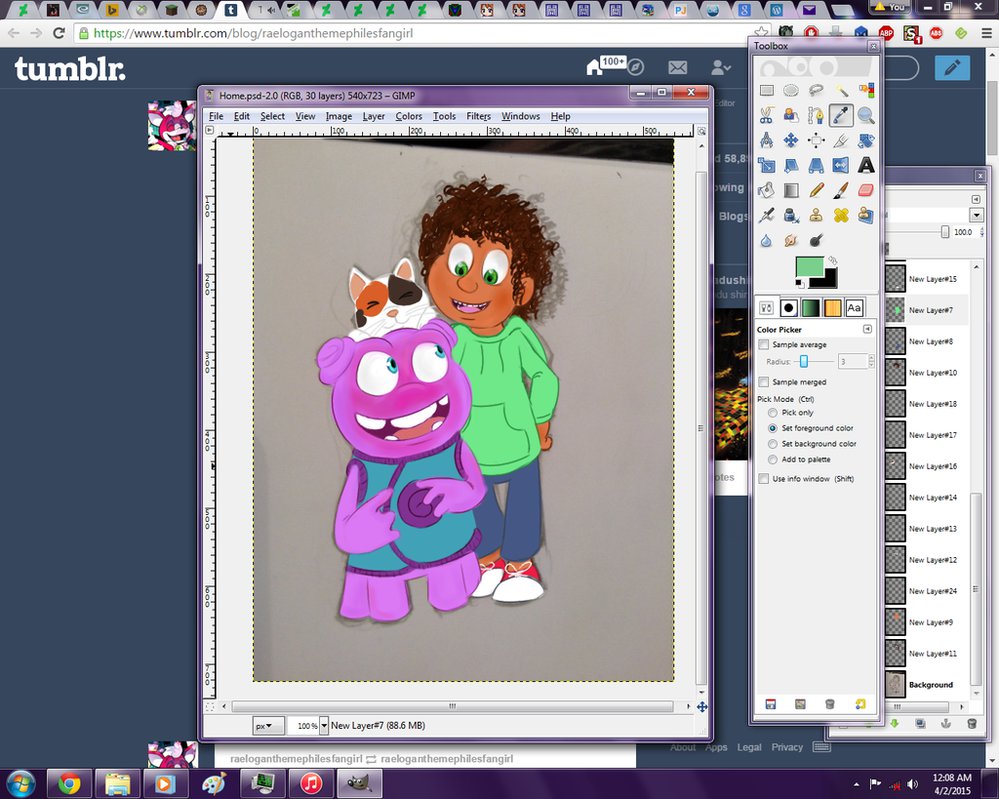Open the 100% zoom level dropdown
The image size is (999, 799).
[x=323, y=726]
